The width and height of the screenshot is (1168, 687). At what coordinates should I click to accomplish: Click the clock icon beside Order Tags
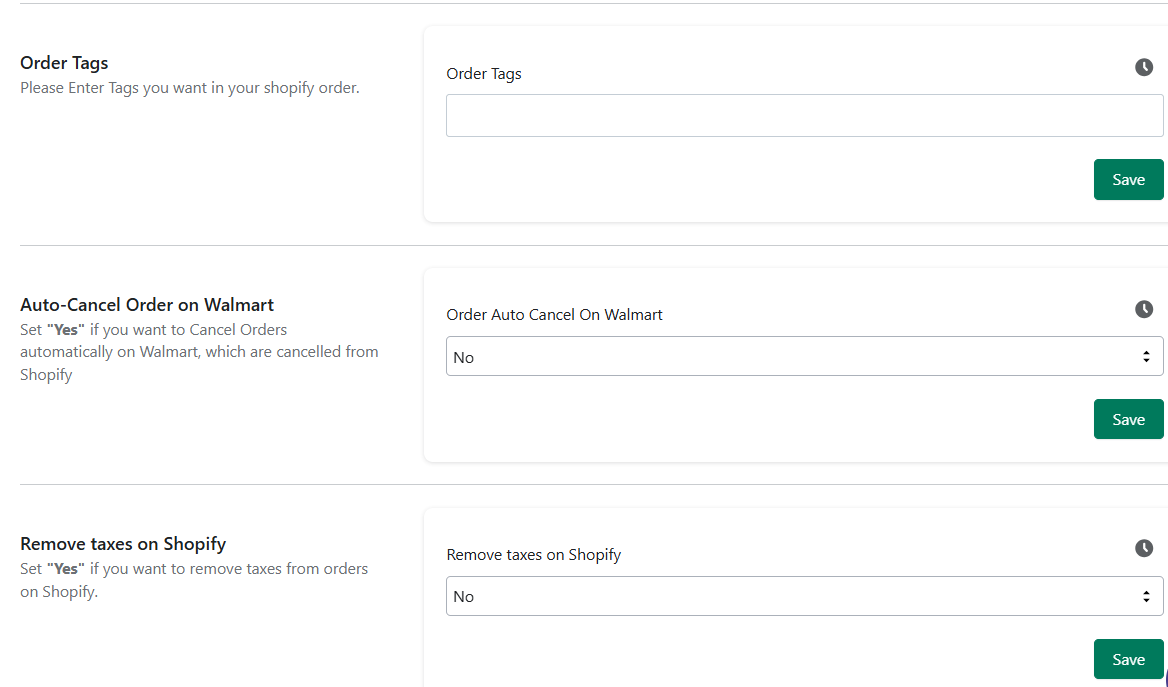tap(1143, 67)
